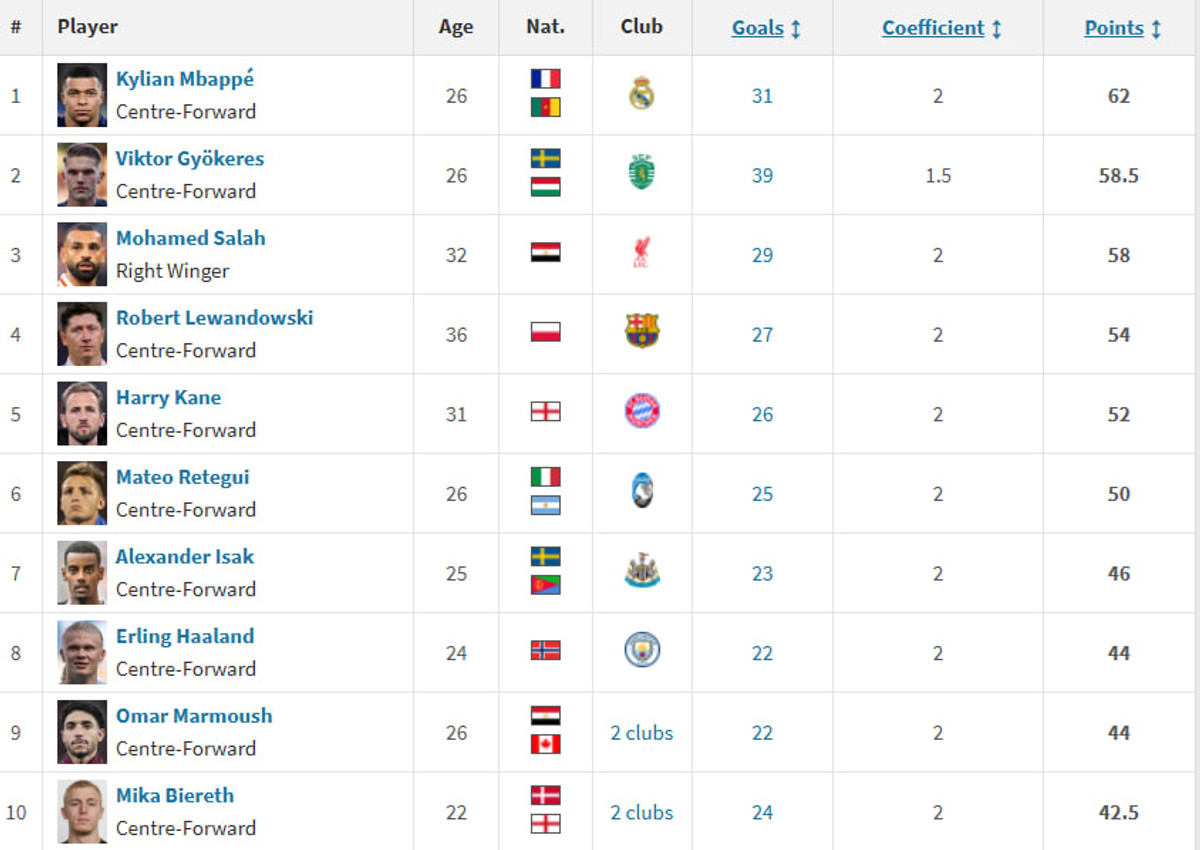Click the Manchester City club crest
Viewport: 1200px width, 850px height.
pos(642,650)
